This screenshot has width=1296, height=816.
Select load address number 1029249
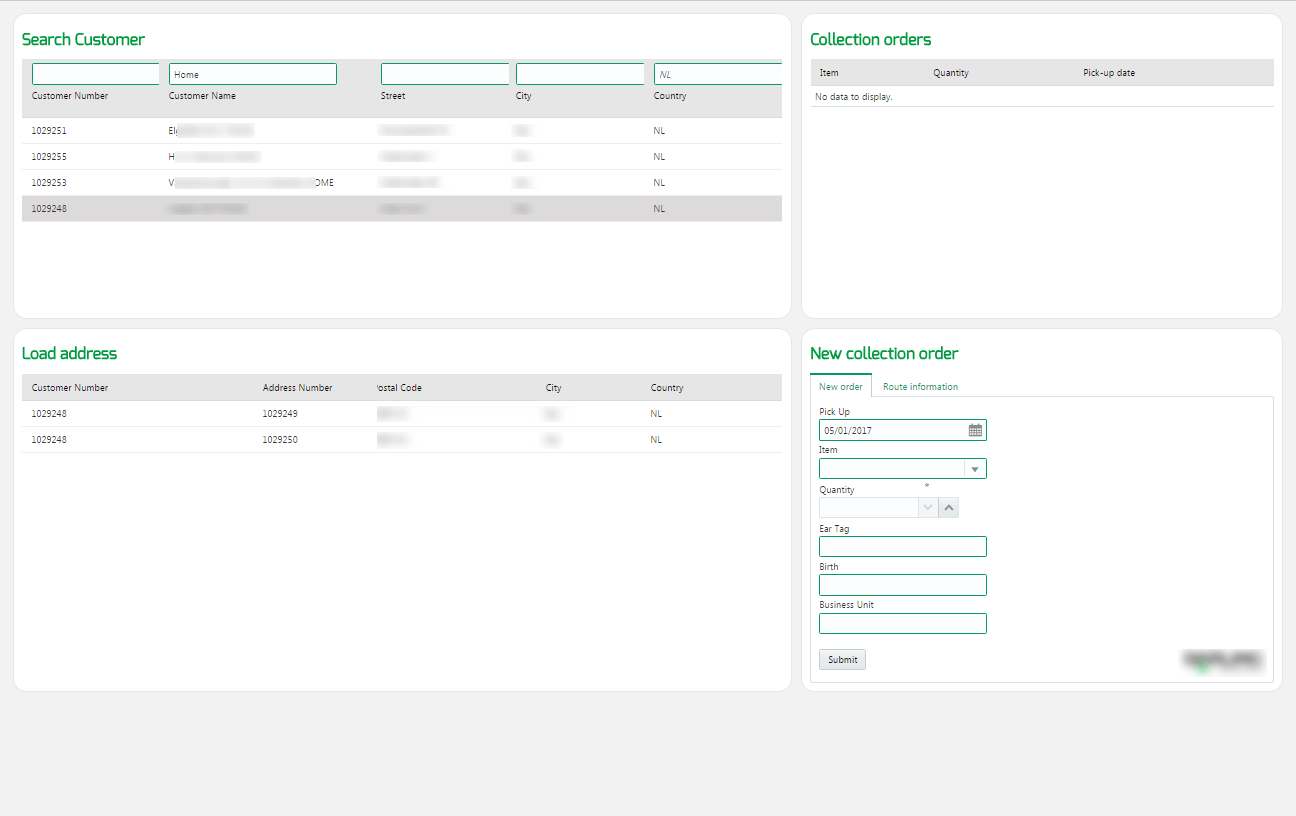tap(280, 414)
